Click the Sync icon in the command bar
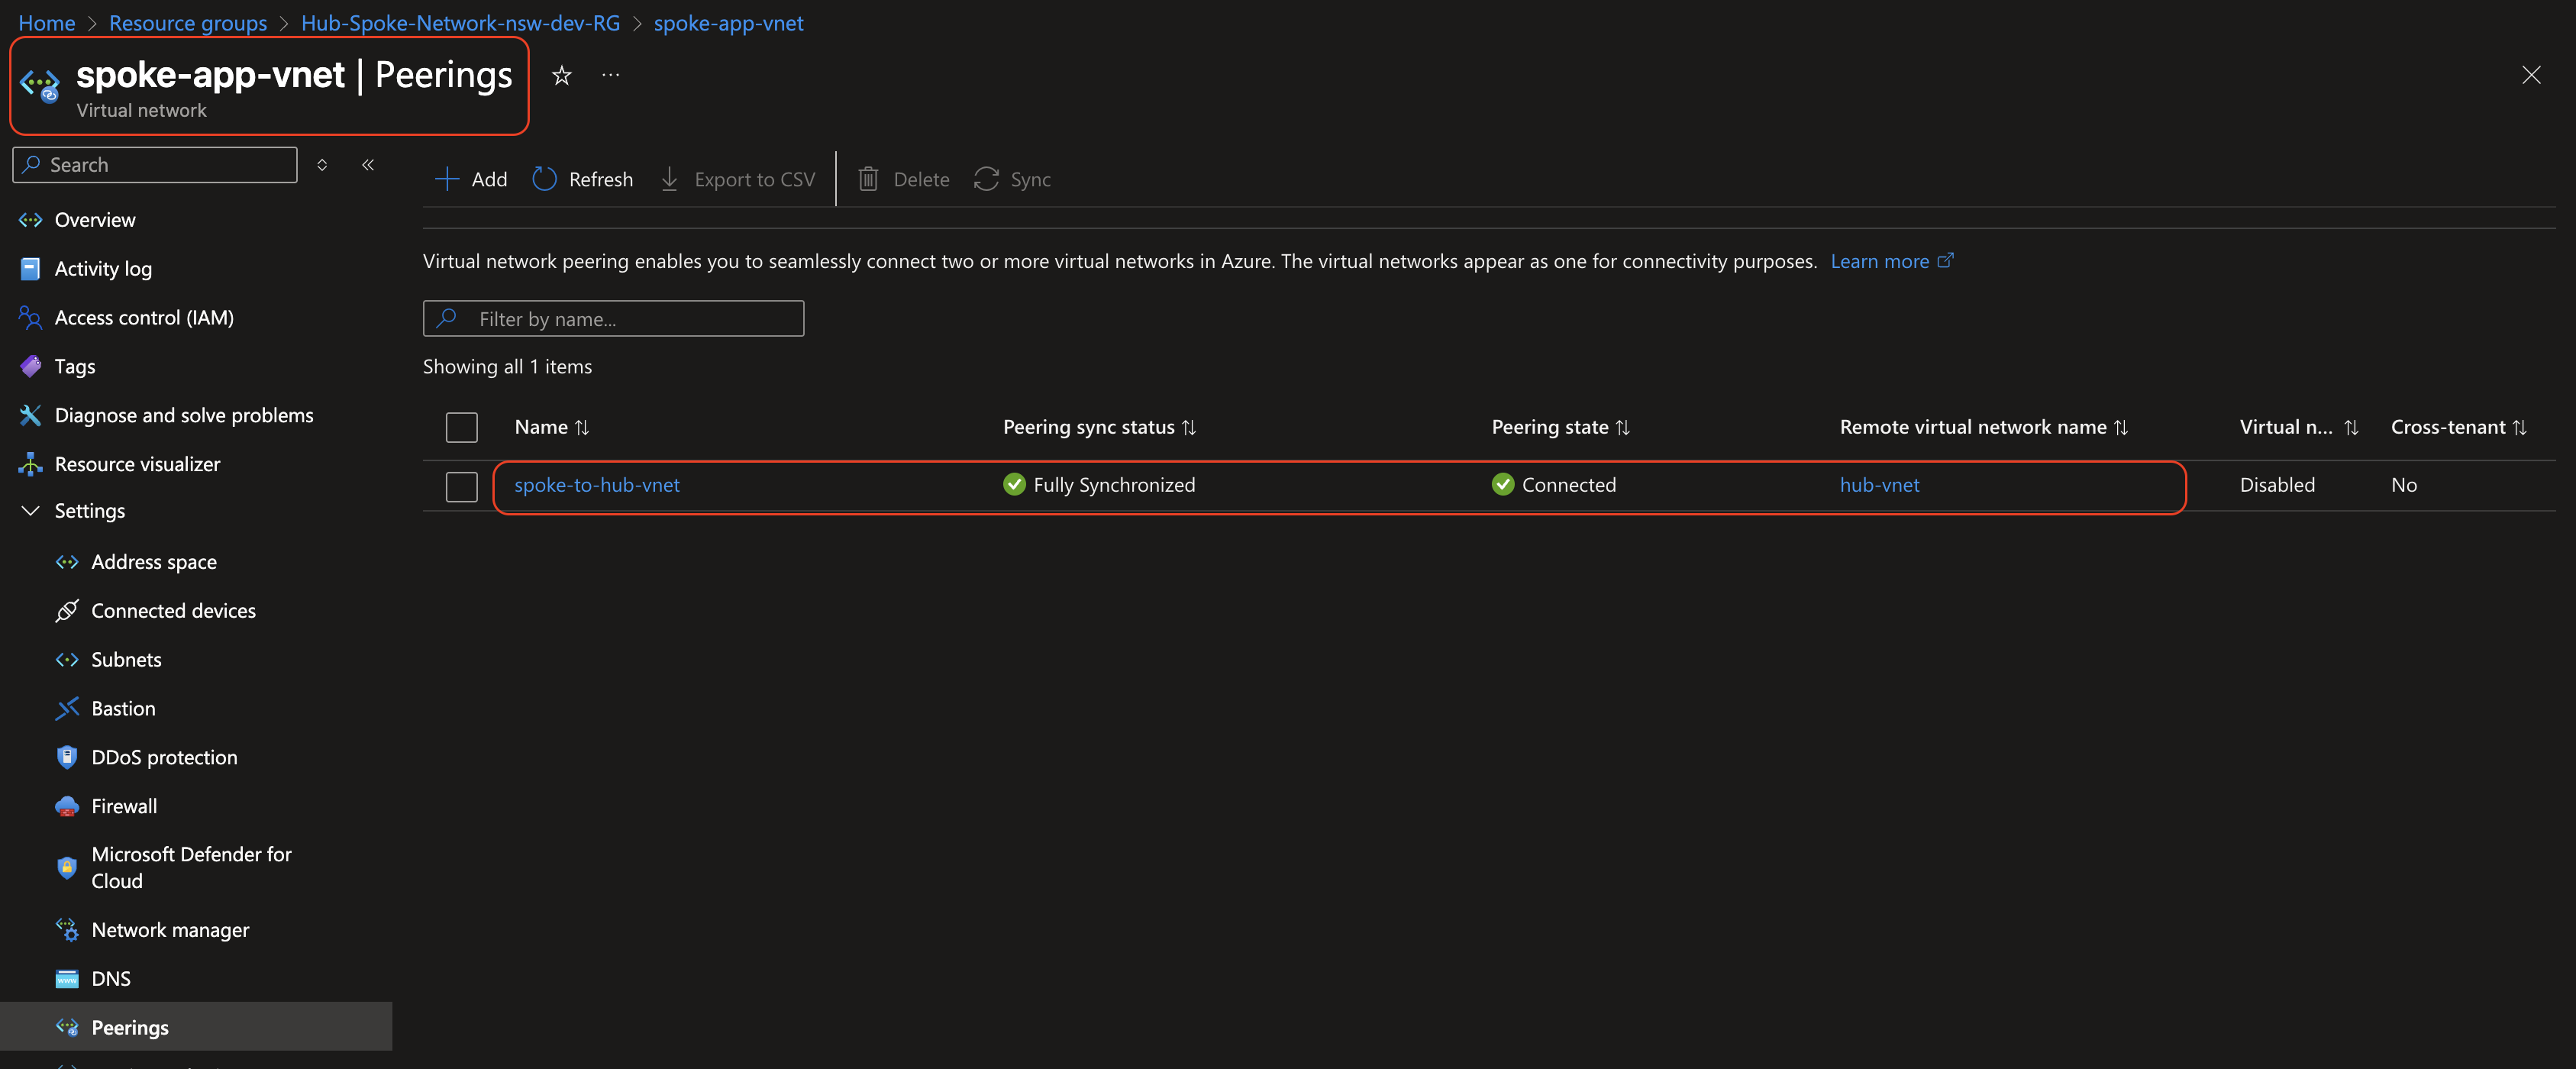 coord(986,179)
